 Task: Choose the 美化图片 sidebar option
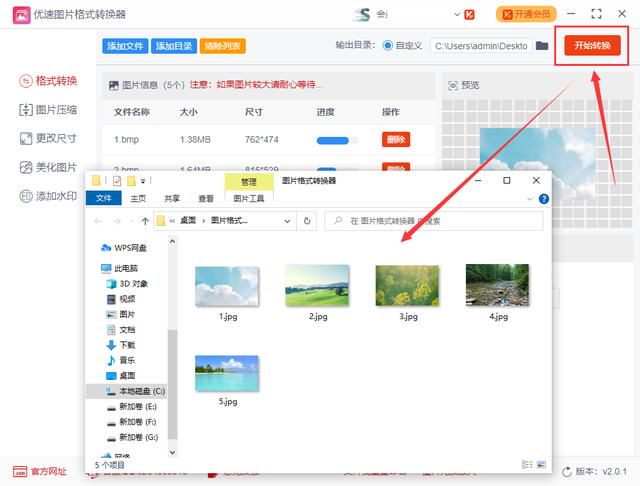click(48, 167)
